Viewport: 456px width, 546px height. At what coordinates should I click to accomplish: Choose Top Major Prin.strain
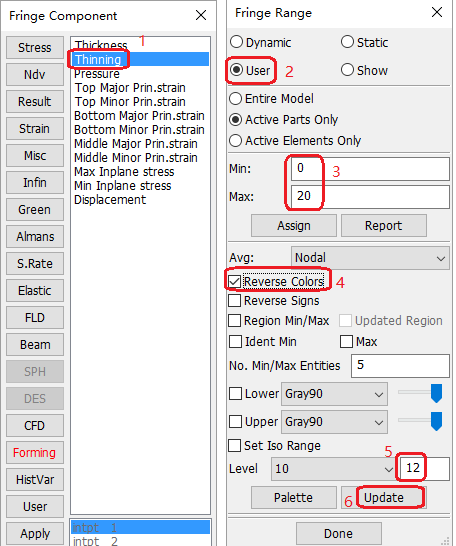coord(130,88)
